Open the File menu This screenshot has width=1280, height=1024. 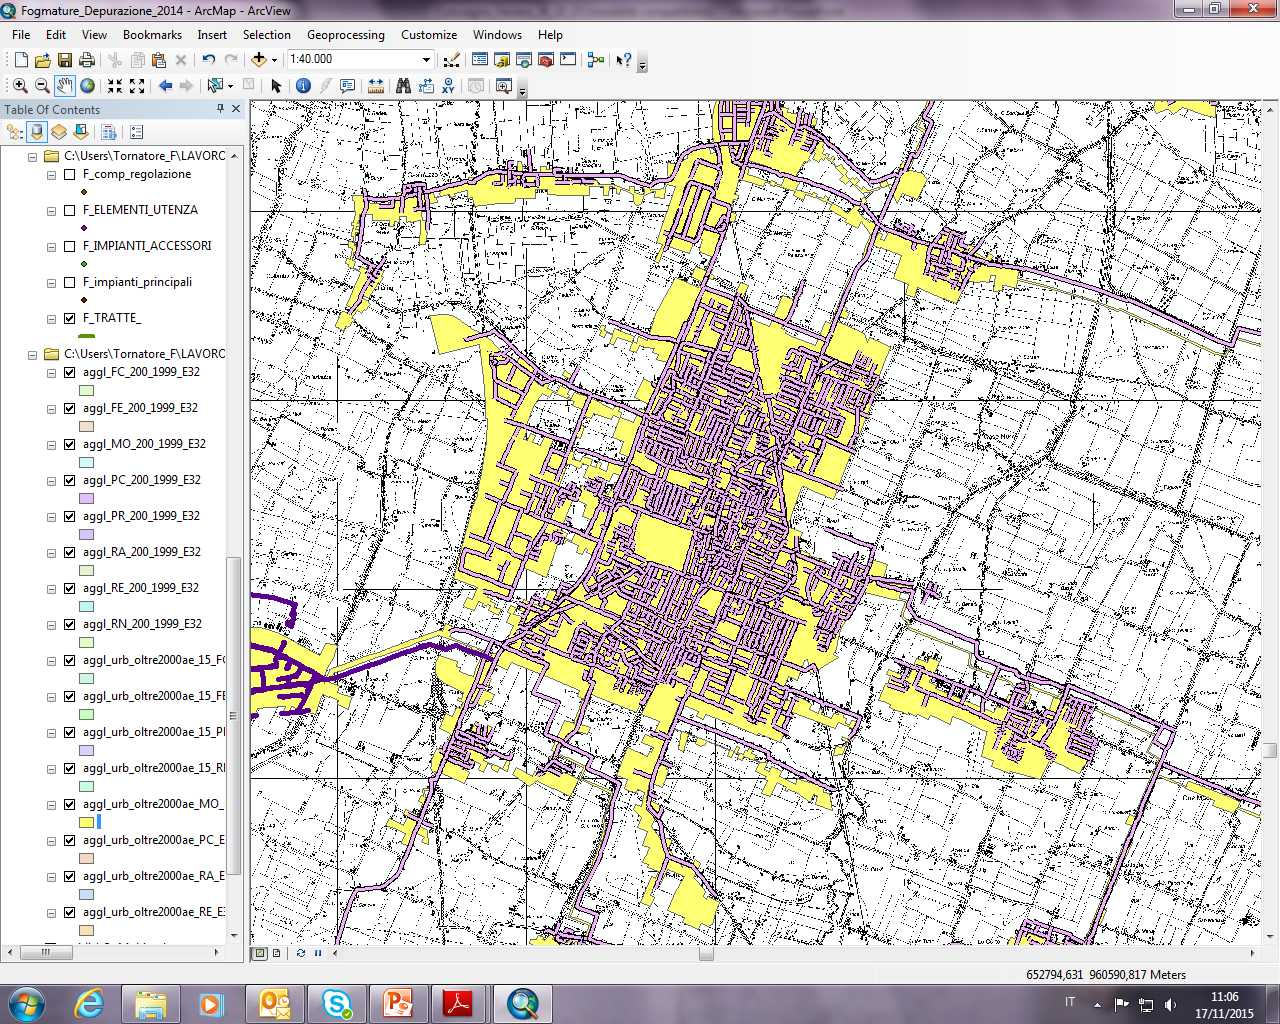point(21,34)
